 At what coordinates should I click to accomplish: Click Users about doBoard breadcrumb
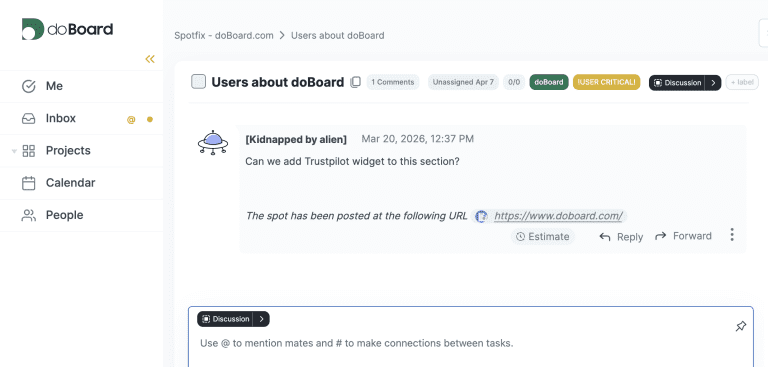[337, 36]
